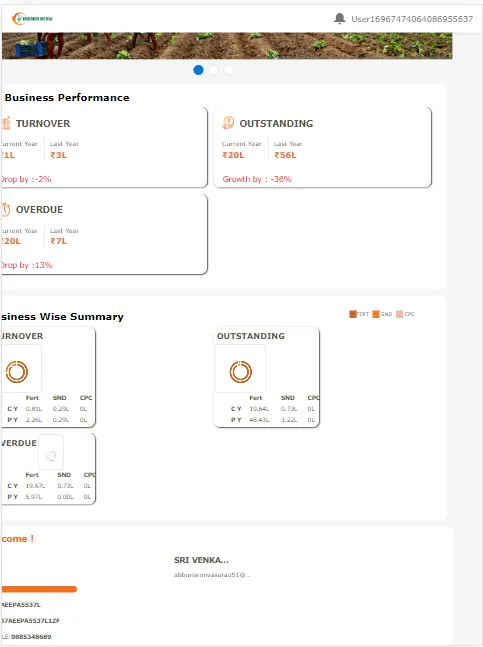Toggle the SND legend color swatch

tap(376, 314)
